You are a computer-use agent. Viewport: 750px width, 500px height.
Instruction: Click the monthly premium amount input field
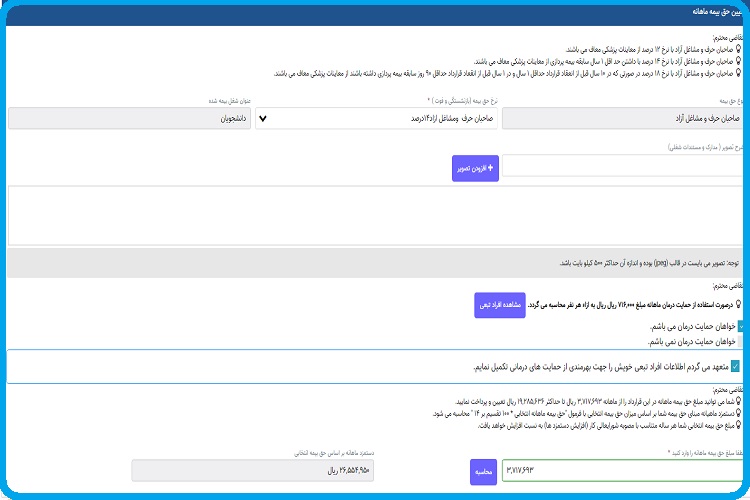coord(622,470)
